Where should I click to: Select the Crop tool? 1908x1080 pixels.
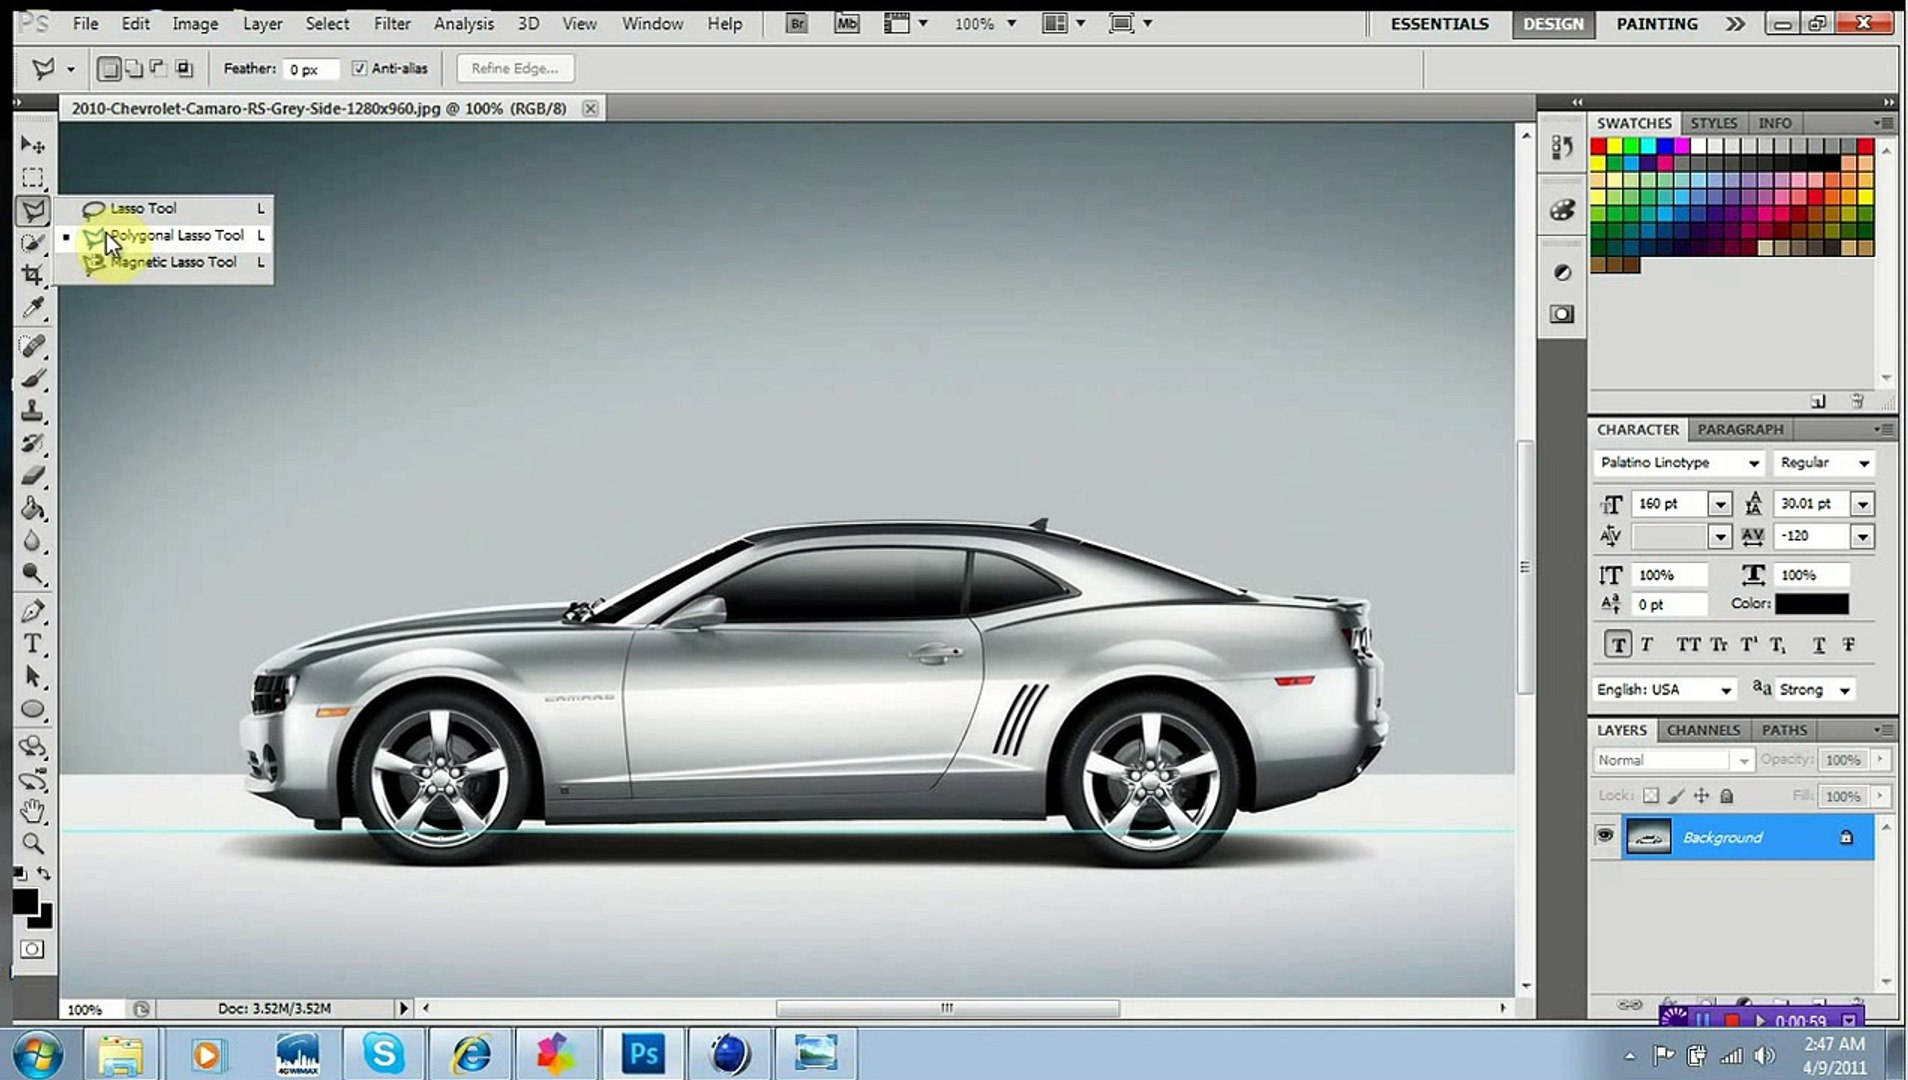(33, 275)
